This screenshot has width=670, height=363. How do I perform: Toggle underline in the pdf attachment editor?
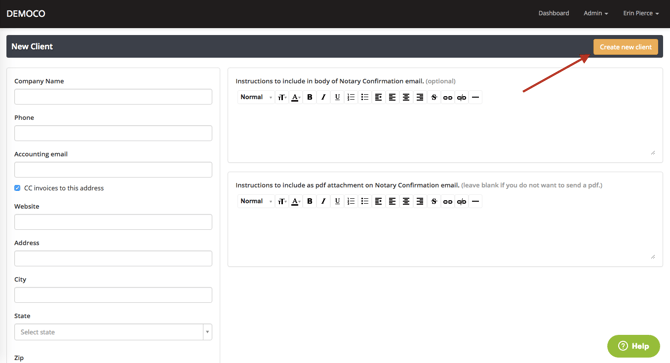337,201
